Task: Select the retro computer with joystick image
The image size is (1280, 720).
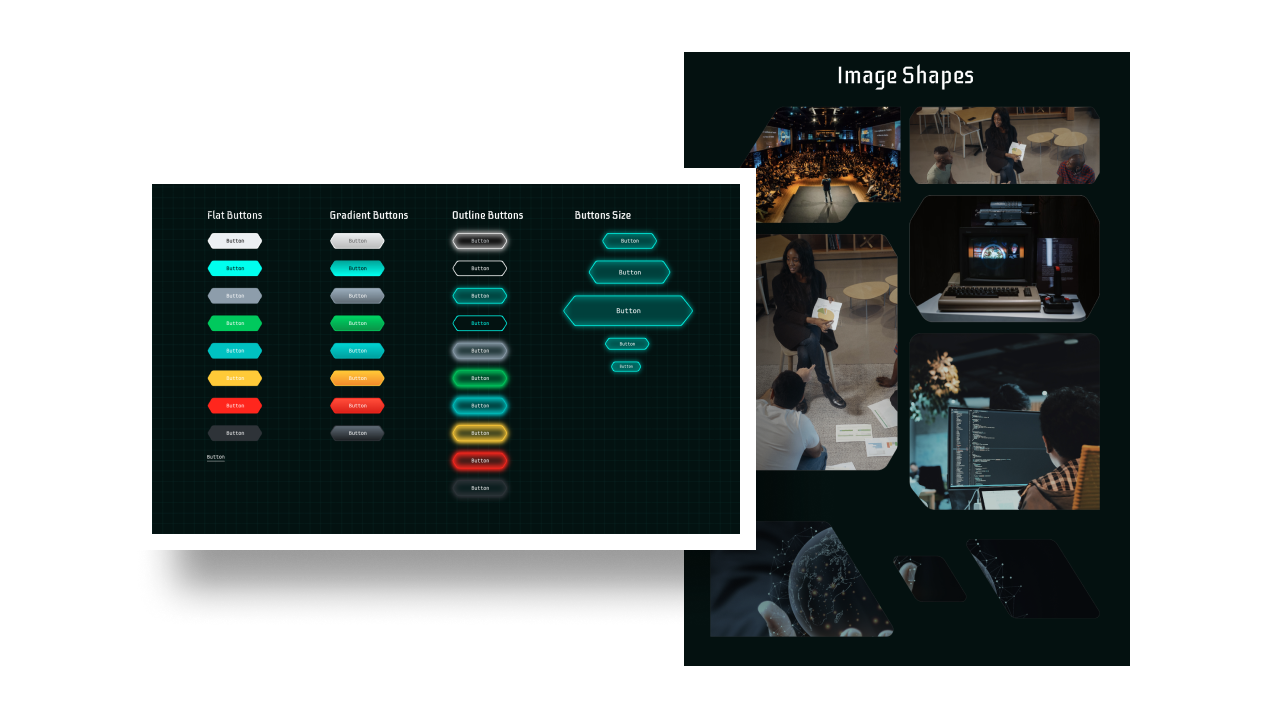Action: click(x=1004, y=258)
